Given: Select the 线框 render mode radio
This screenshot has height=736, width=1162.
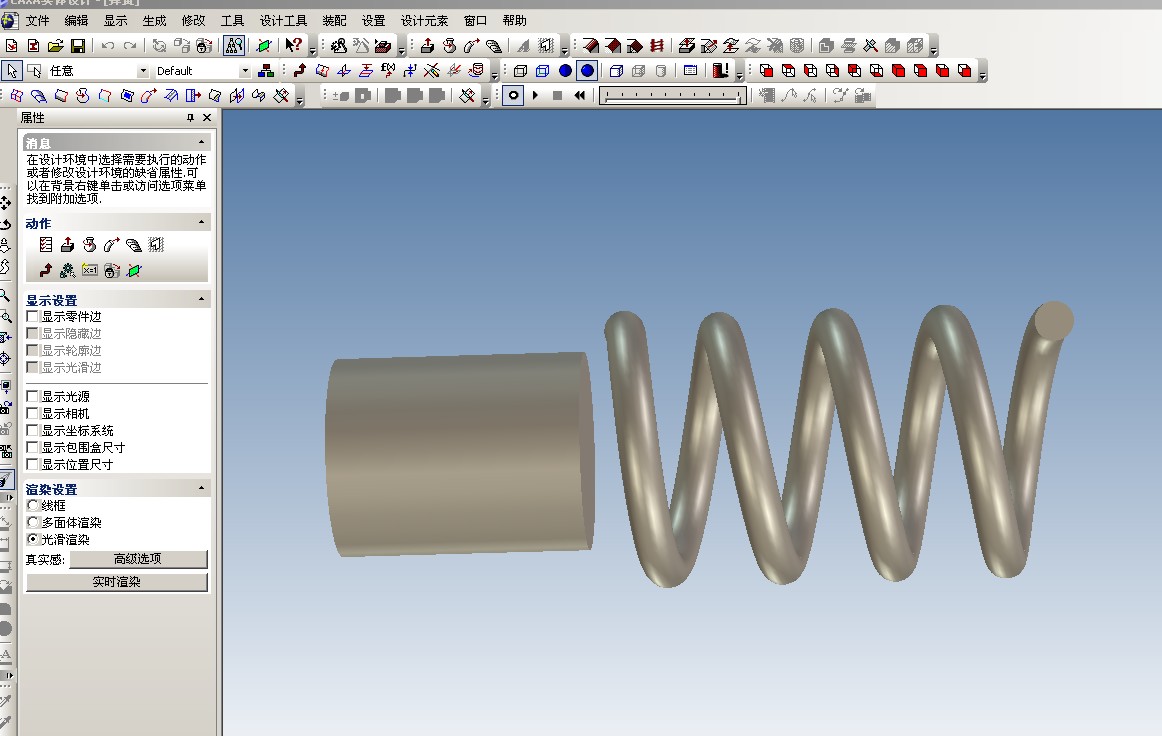Looking at the screenshot, I should [x=33, y=505].
